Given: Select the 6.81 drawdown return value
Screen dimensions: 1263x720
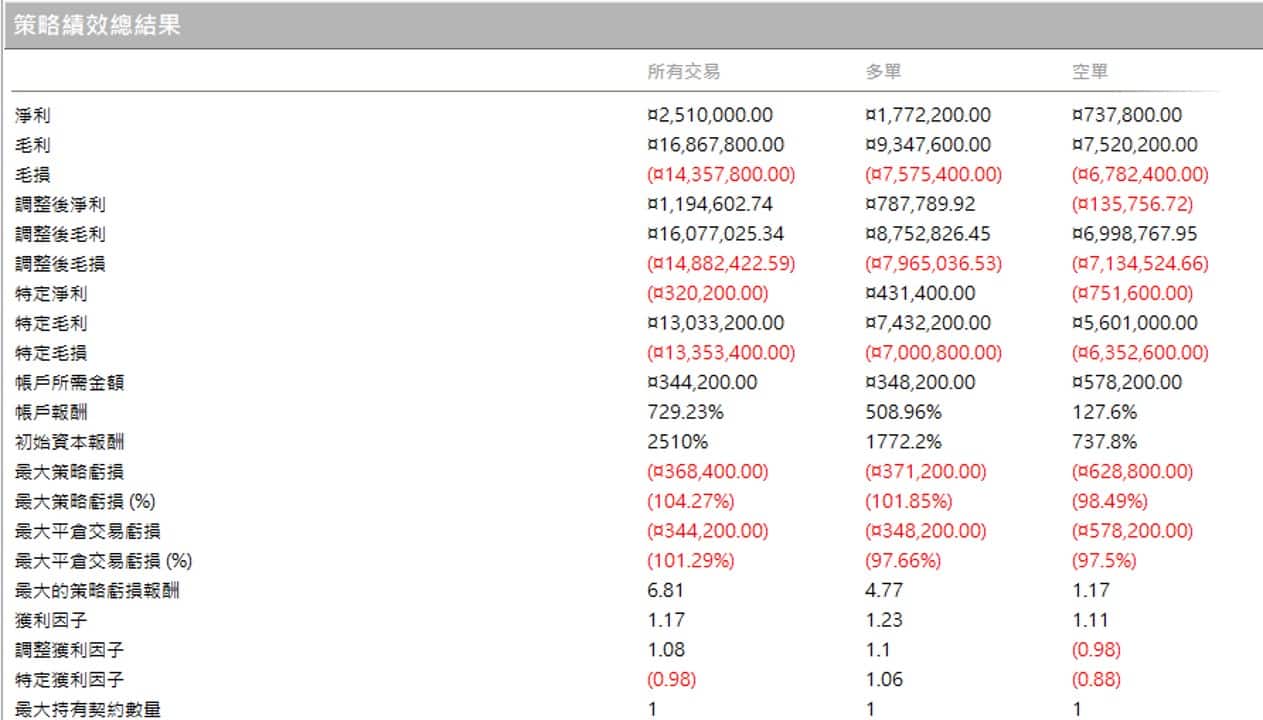Looking at the screenshot, I should click(x=666, y=591).
